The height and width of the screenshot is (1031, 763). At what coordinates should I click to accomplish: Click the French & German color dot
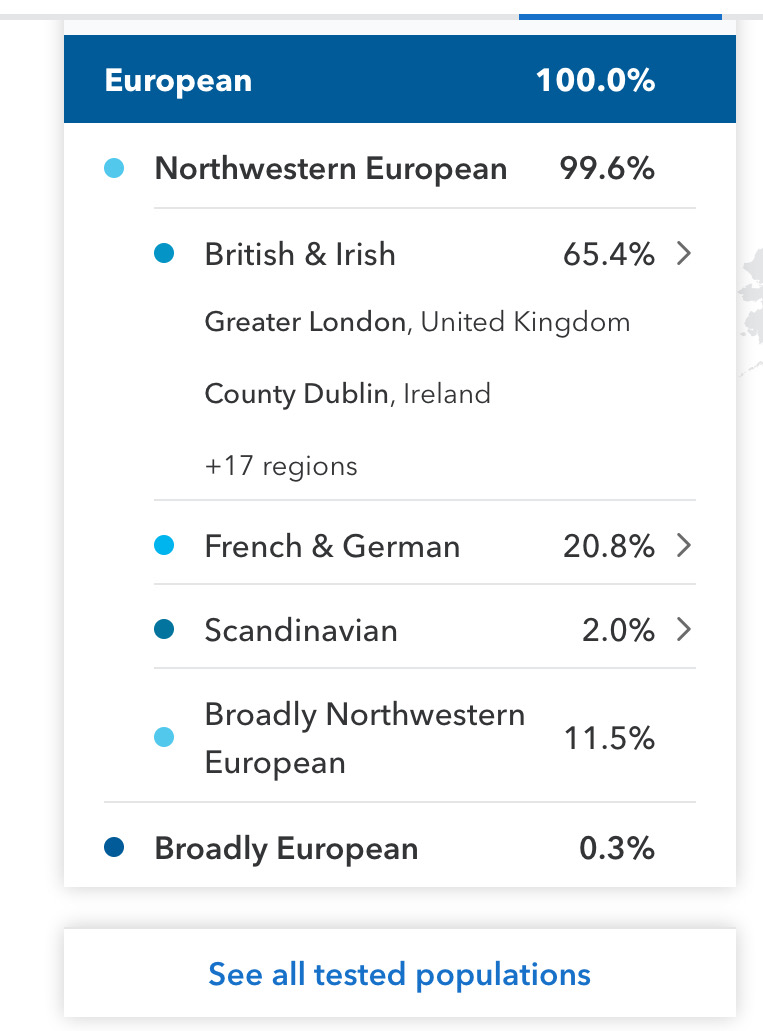click(164, 545)
